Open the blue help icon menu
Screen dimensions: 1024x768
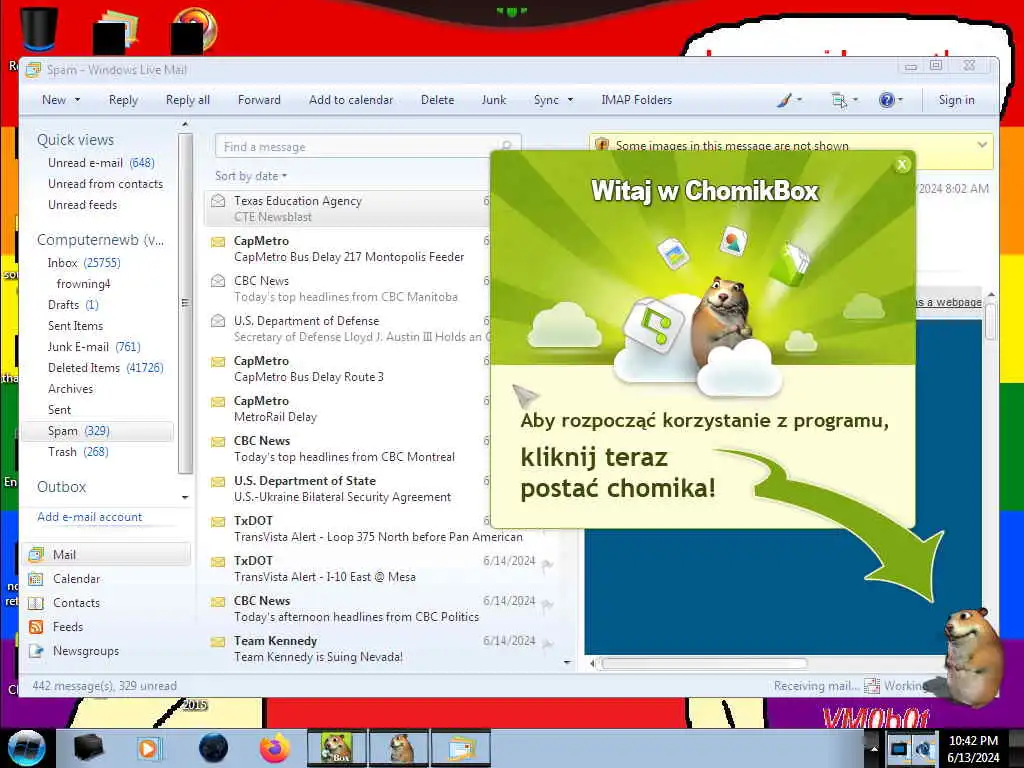pyautogui.click(x=886, y=100)
